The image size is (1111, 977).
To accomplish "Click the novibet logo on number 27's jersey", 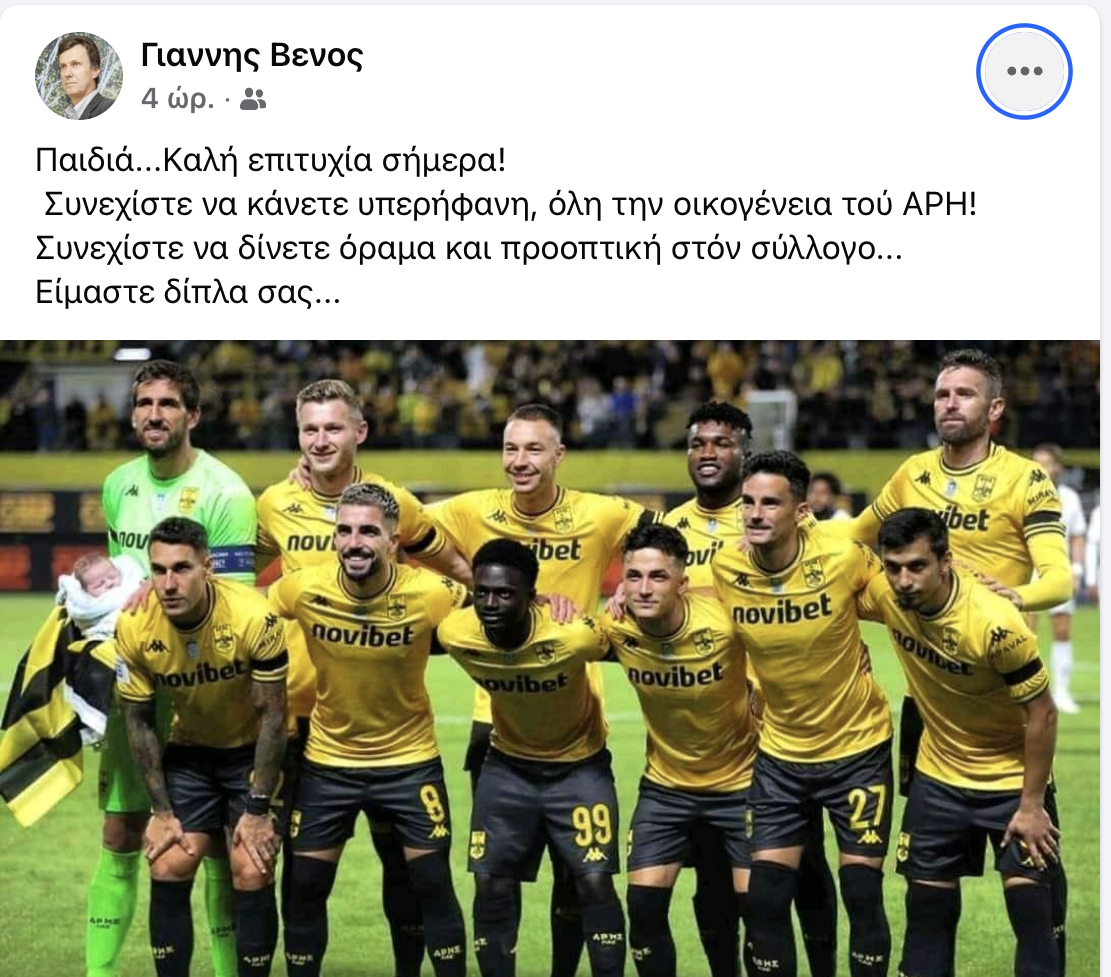I will 782,610.
